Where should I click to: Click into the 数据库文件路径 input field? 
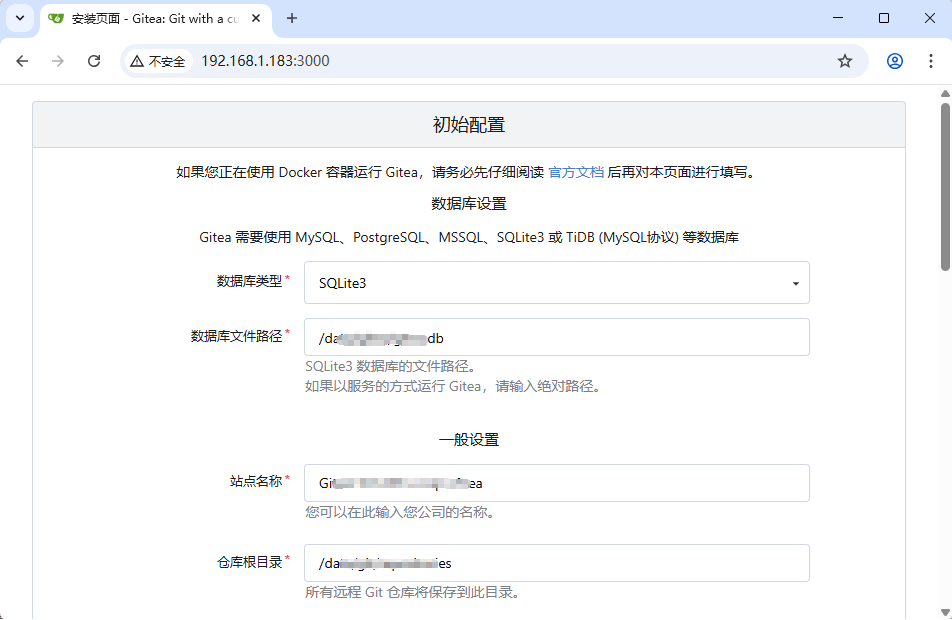coord(557,337)
